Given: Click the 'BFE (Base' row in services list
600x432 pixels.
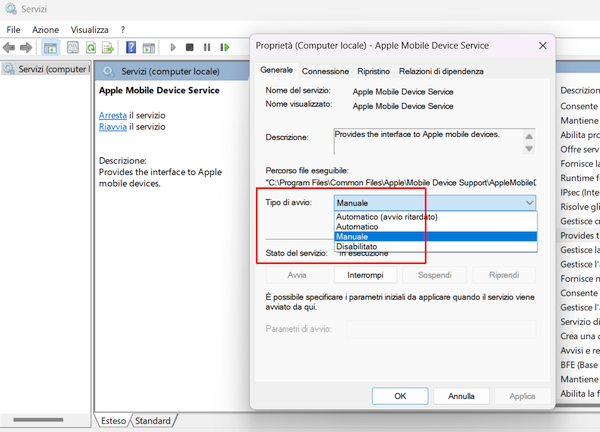Looking at the screenshot, I should [x=579, y=365].
